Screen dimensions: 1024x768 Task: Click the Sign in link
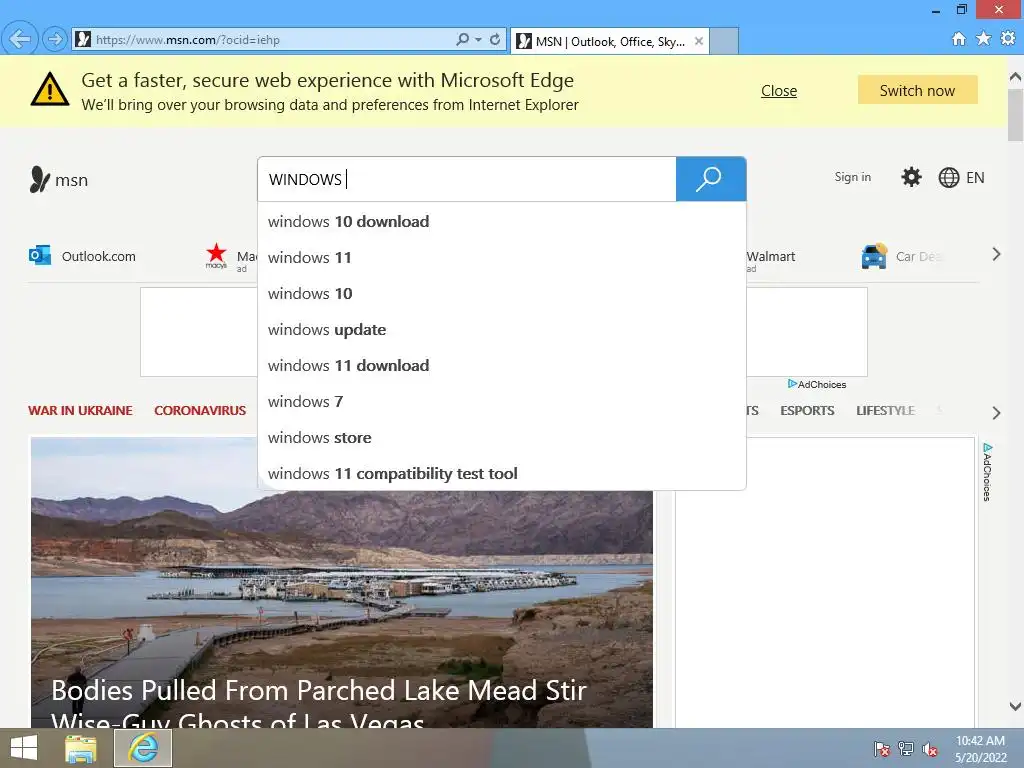pos(852,177)
